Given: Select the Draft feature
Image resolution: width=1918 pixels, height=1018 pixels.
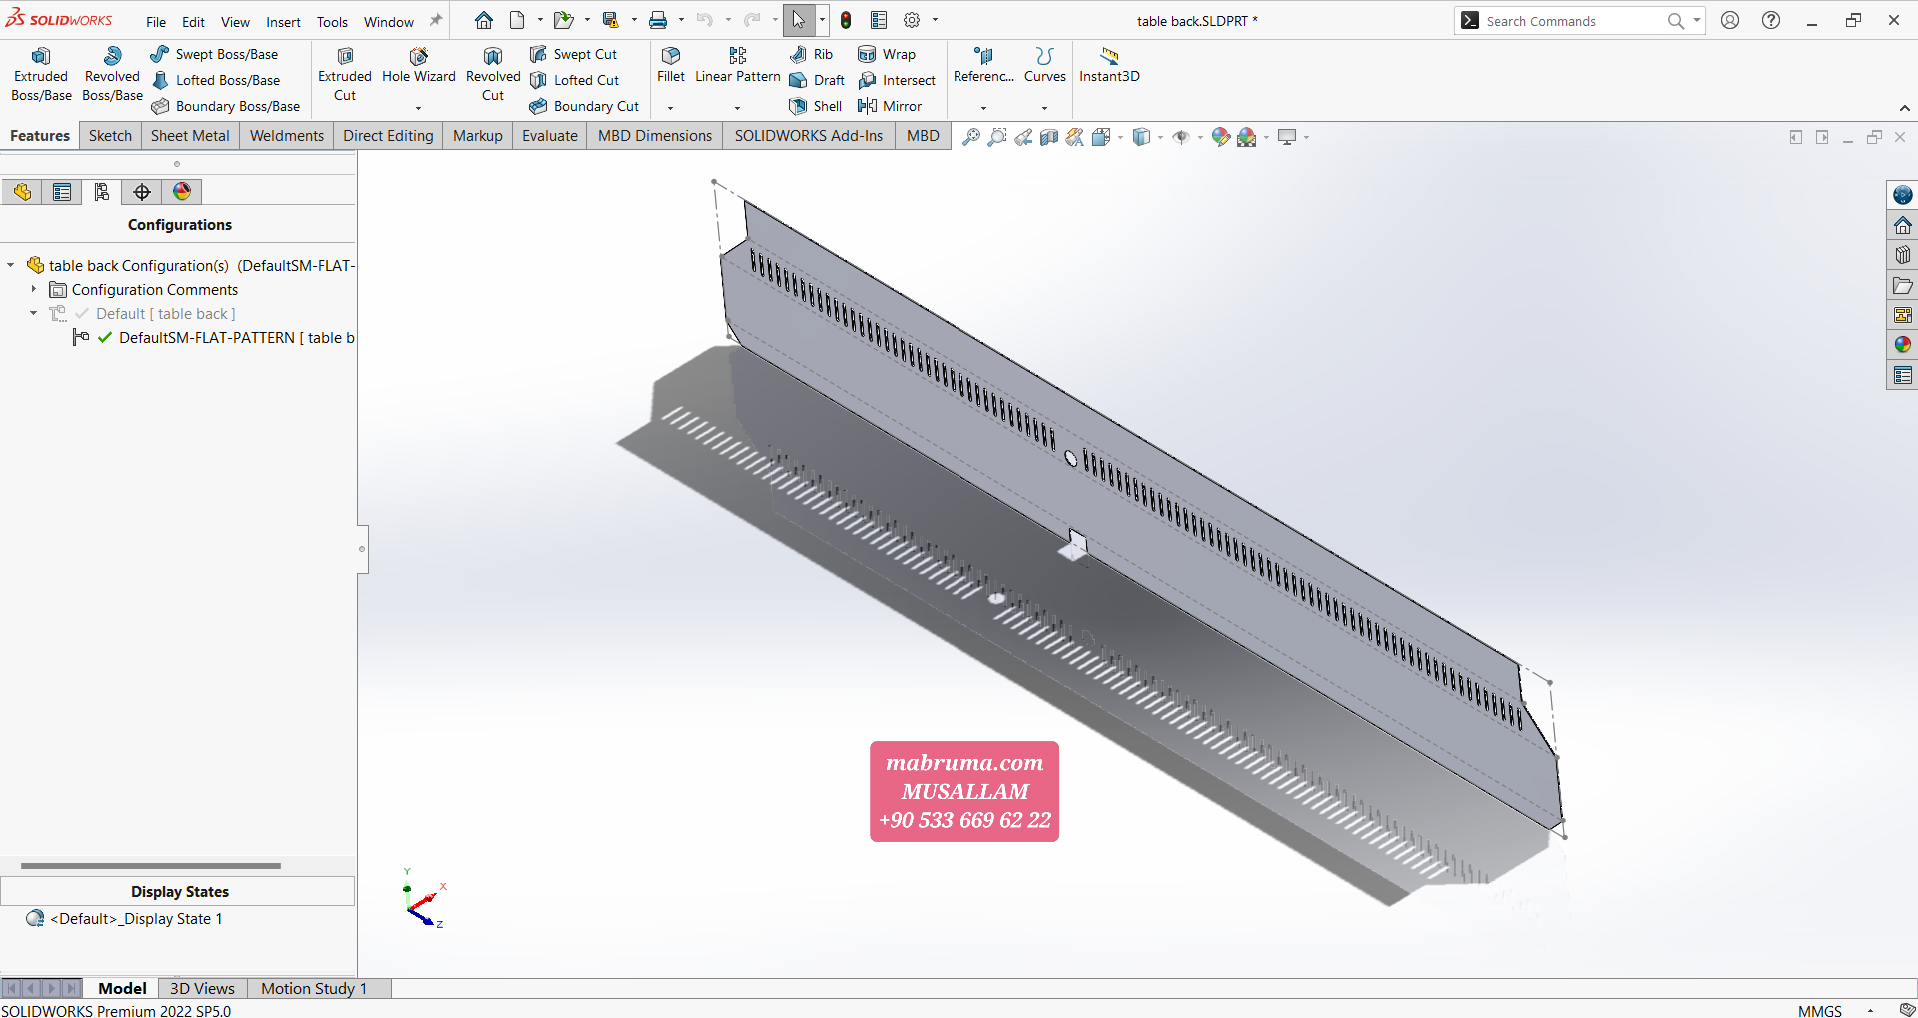Looking at the screenshot, I should [x=817, y=80].
